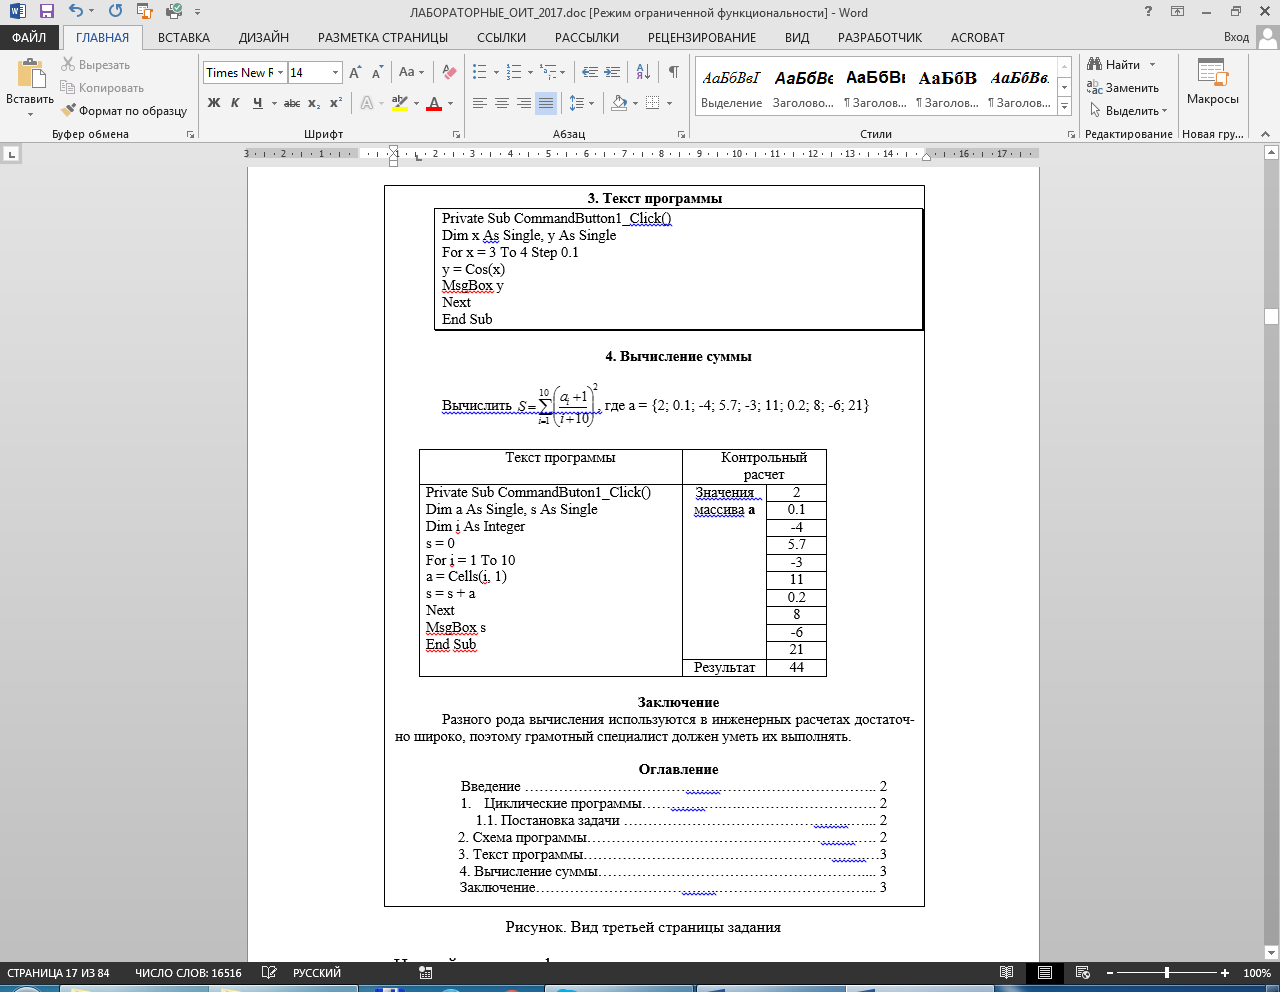Select the Выделение style in gallery
Screen dimensions: 1280x992
point(731,88)
